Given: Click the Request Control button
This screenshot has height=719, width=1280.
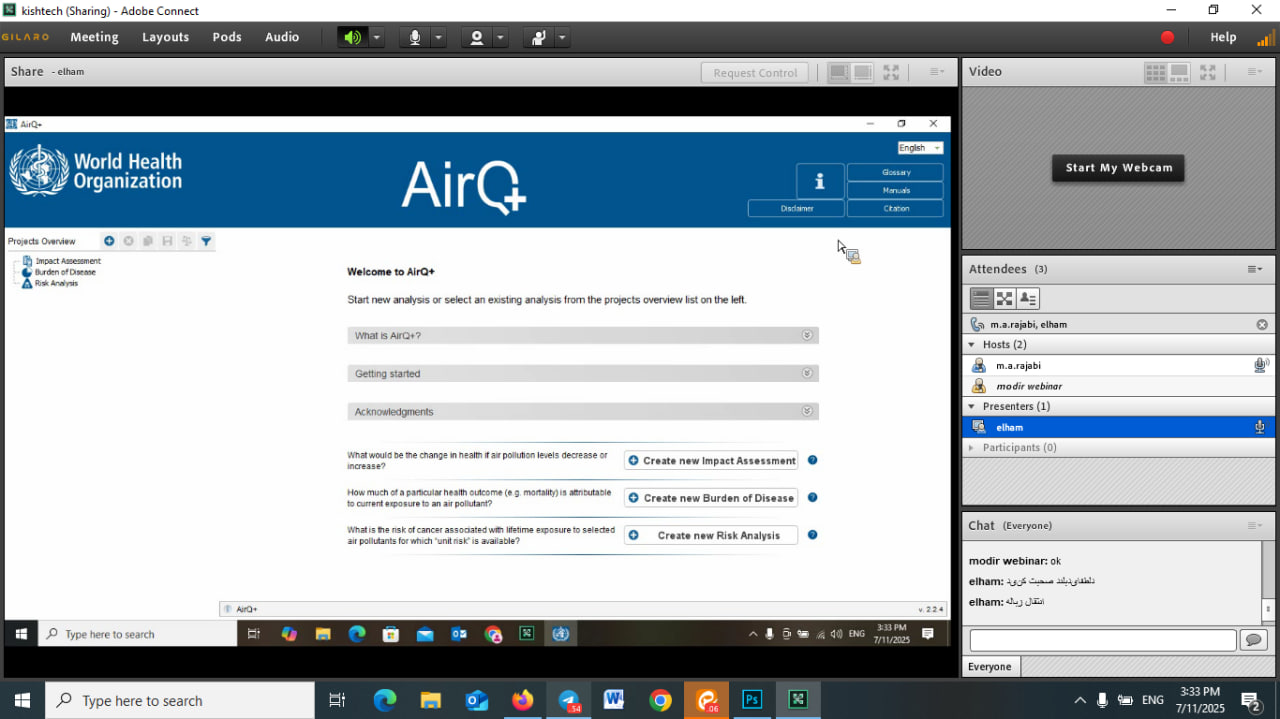Looking at the screenshot, I should point(755,72).
